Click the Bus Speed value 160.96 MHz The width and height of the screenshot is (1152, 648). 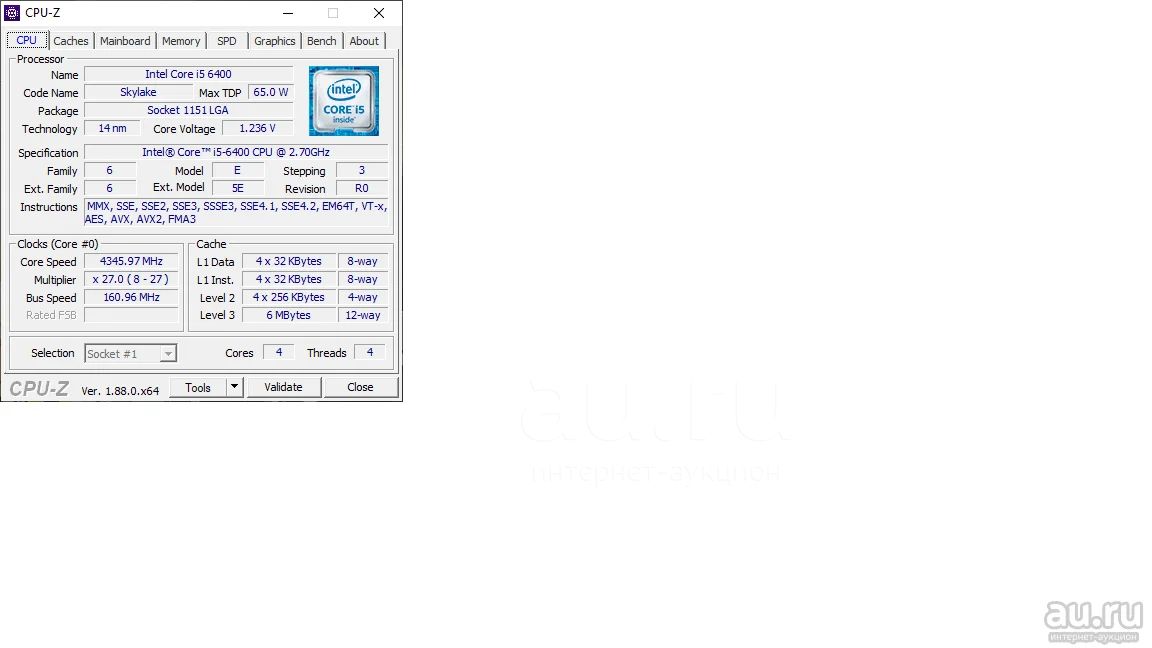click(x=131, y=297)
